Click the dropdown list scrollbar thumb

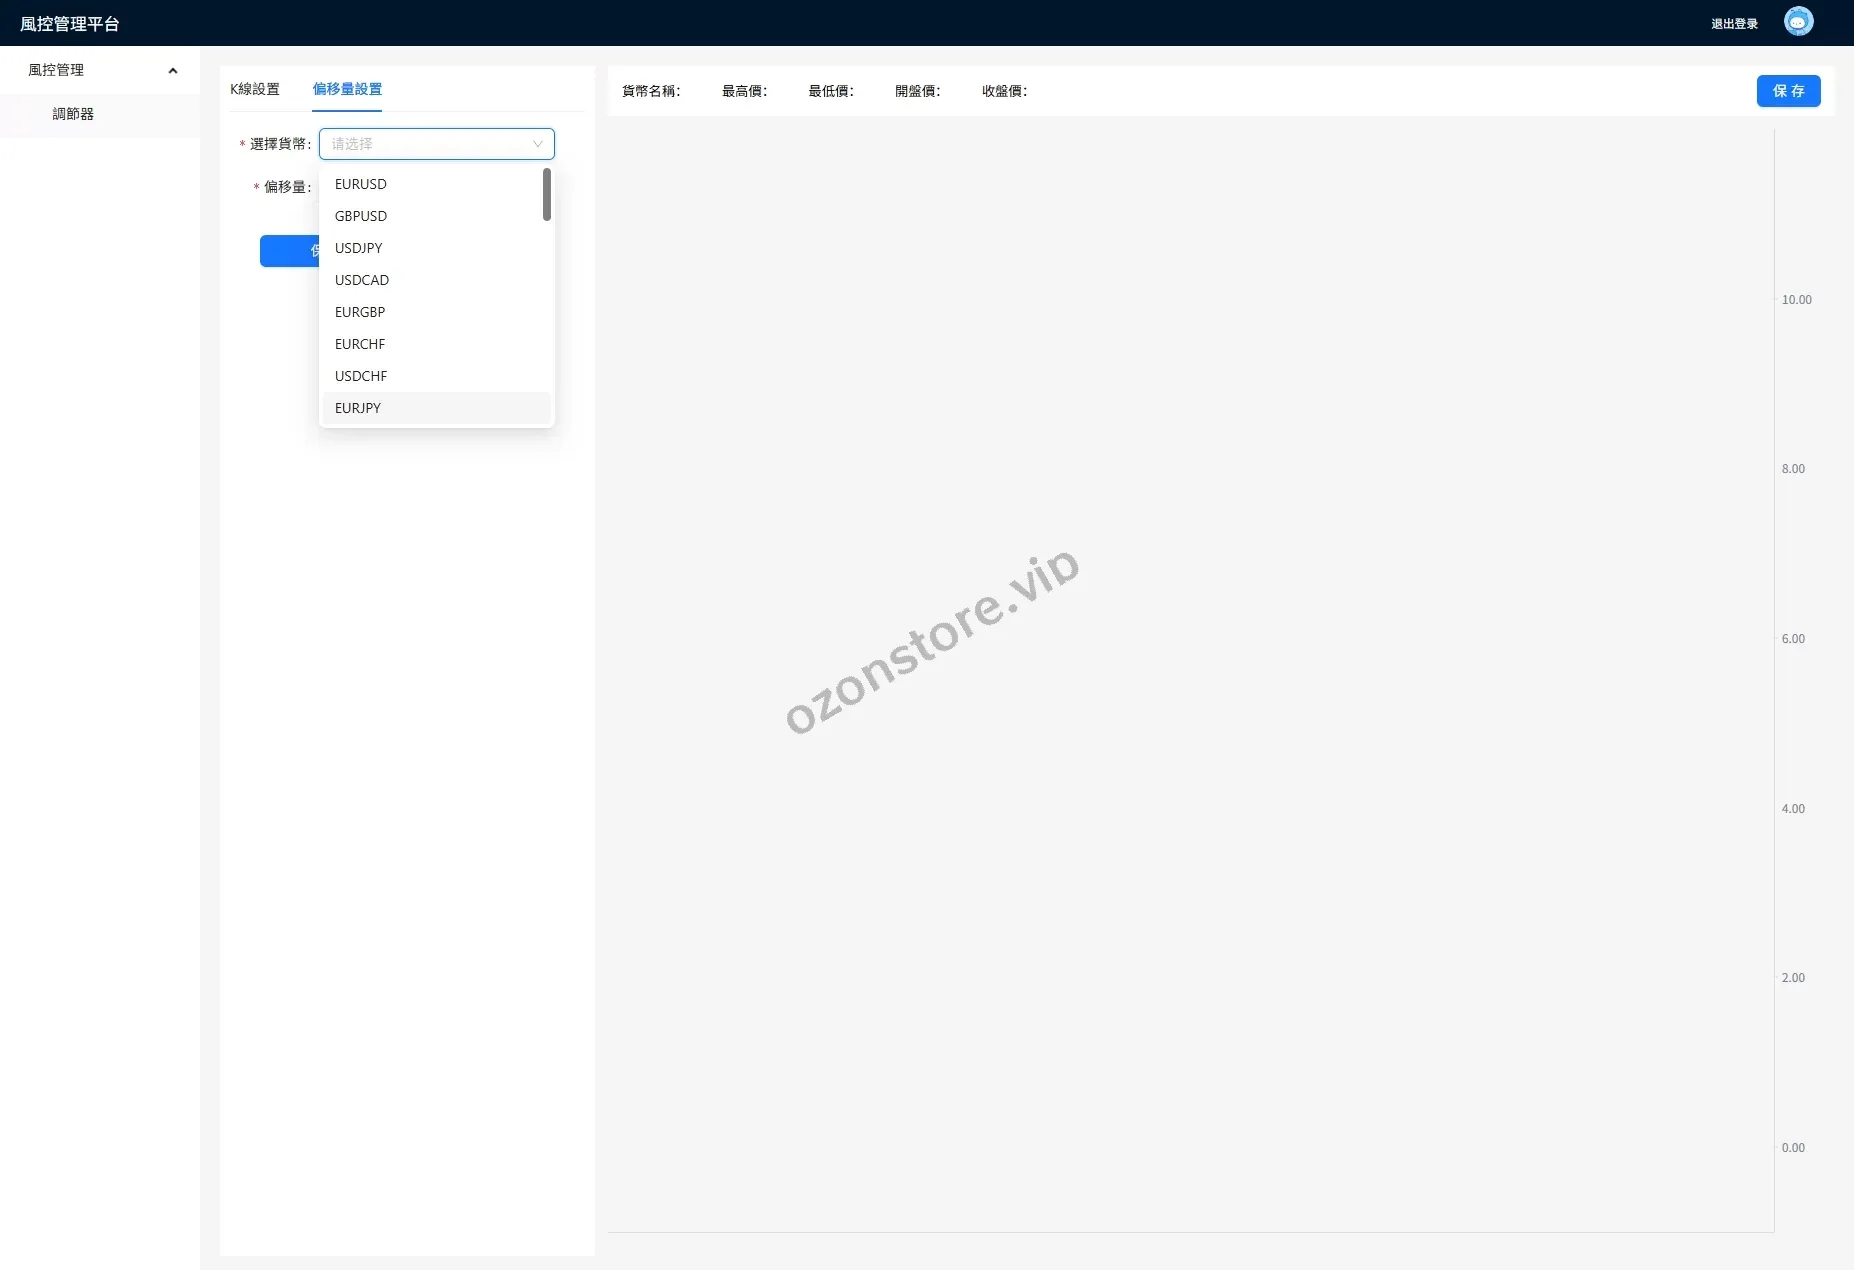click(x=547, y=194)
